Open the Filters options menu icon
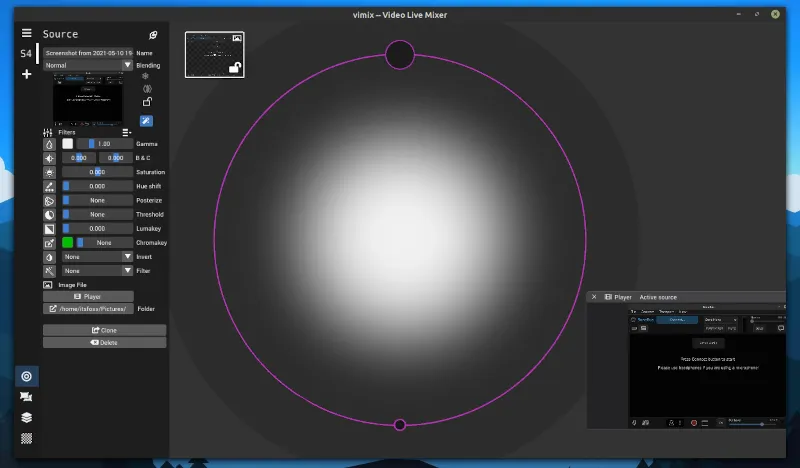This screenshot has width=800, height=468. click(x=127, y=133)
